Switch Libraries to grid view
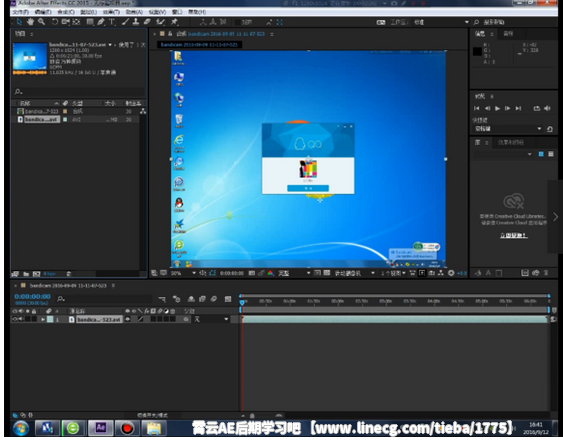The width and height of the screenshot is (563, 447). [541, 154]
